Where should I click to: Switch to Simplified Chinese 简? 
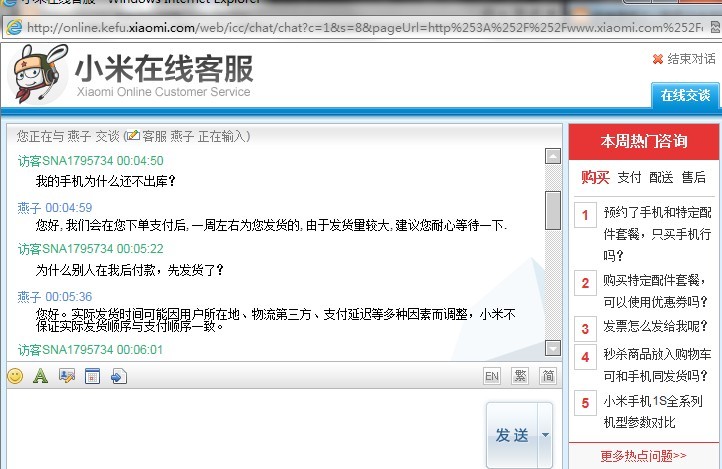(548, 376)
